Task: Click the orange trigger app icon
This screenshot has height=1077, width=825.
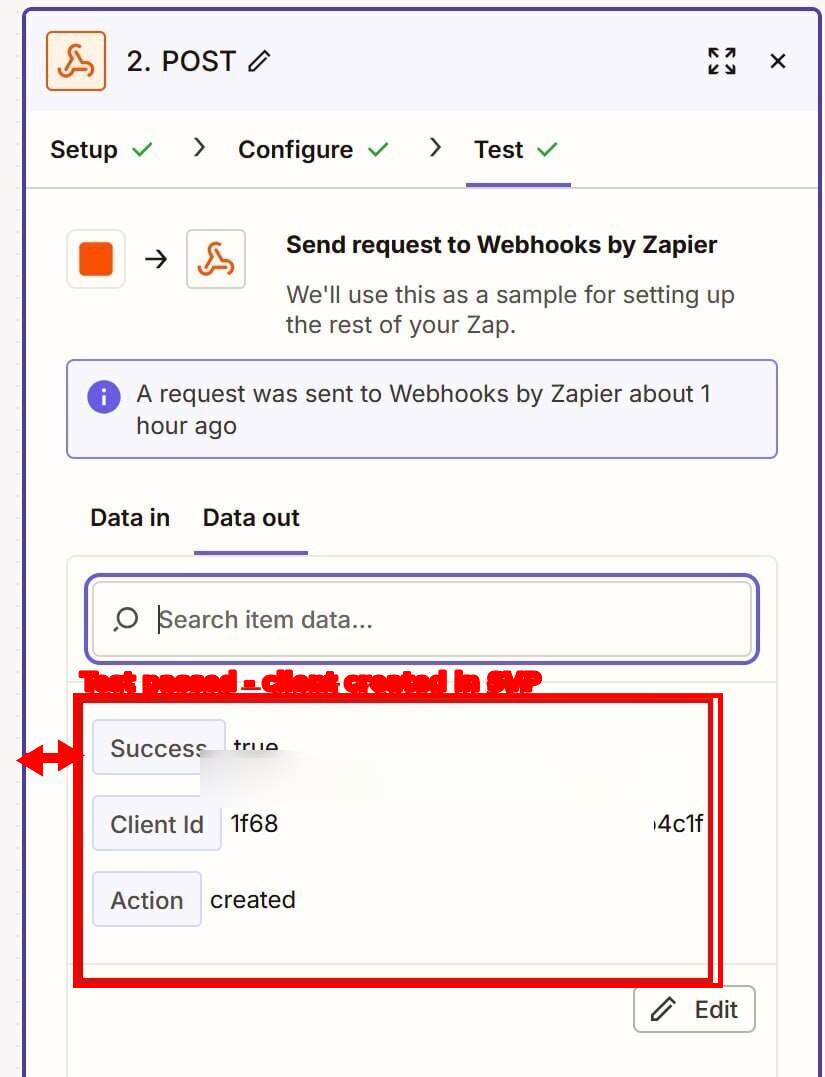Action: pos(95,259)
